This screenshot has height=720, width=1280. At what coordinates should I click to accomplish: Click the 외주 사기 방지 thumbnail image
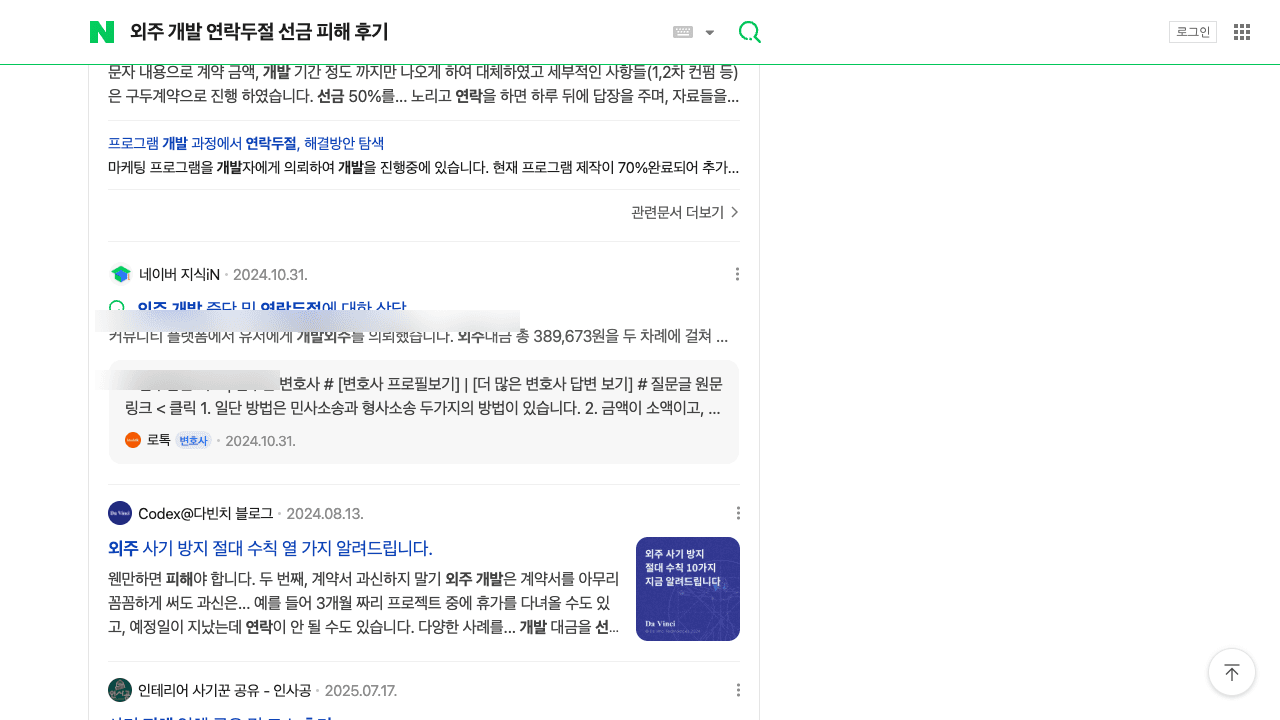pyautogui.click(x=687, y=588)
